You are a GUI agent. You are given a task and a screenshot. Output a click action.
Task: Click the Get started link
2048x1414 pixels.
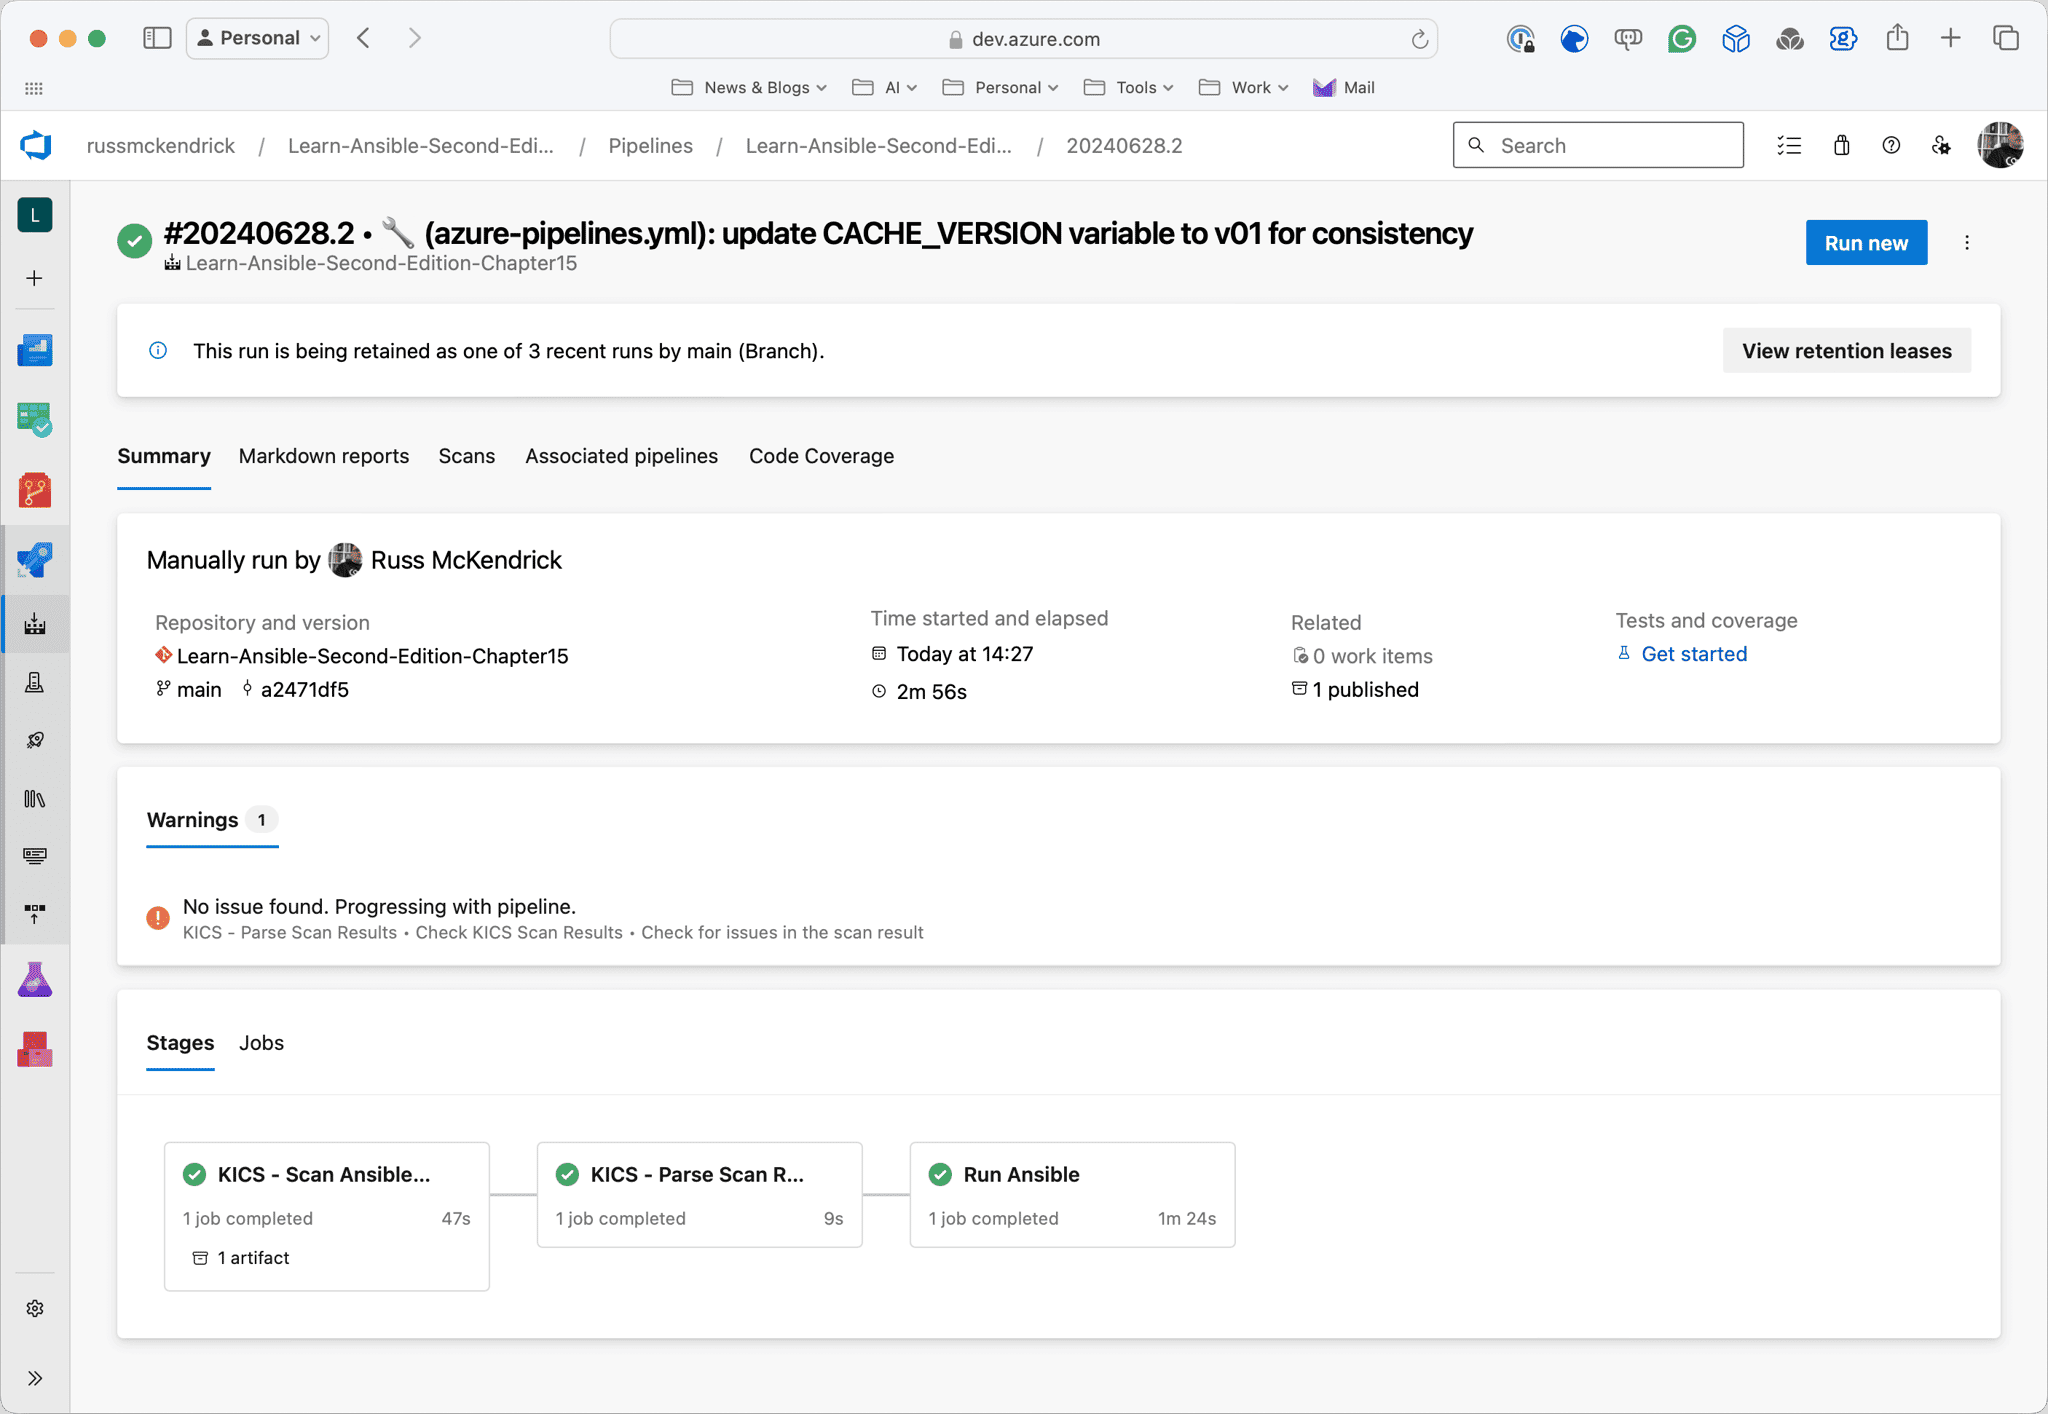1693,654
